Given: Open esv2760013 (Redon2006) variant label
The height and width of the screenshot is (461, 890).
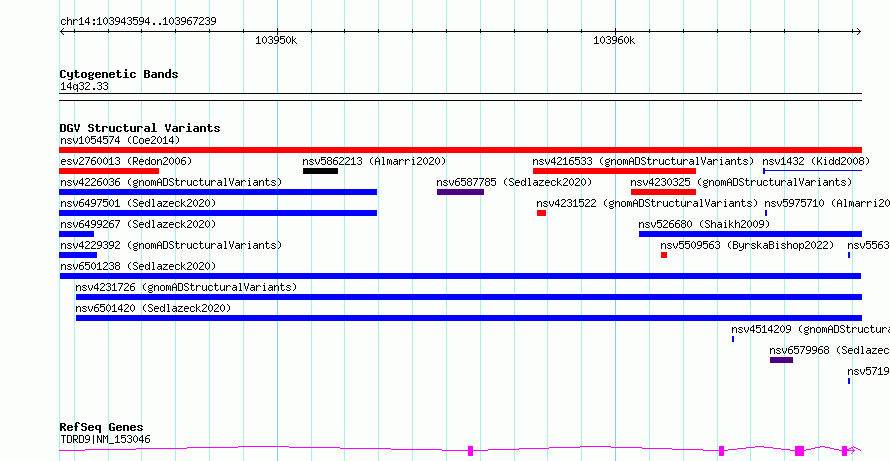Looking at the screenshot, I should tap(126, 161).
